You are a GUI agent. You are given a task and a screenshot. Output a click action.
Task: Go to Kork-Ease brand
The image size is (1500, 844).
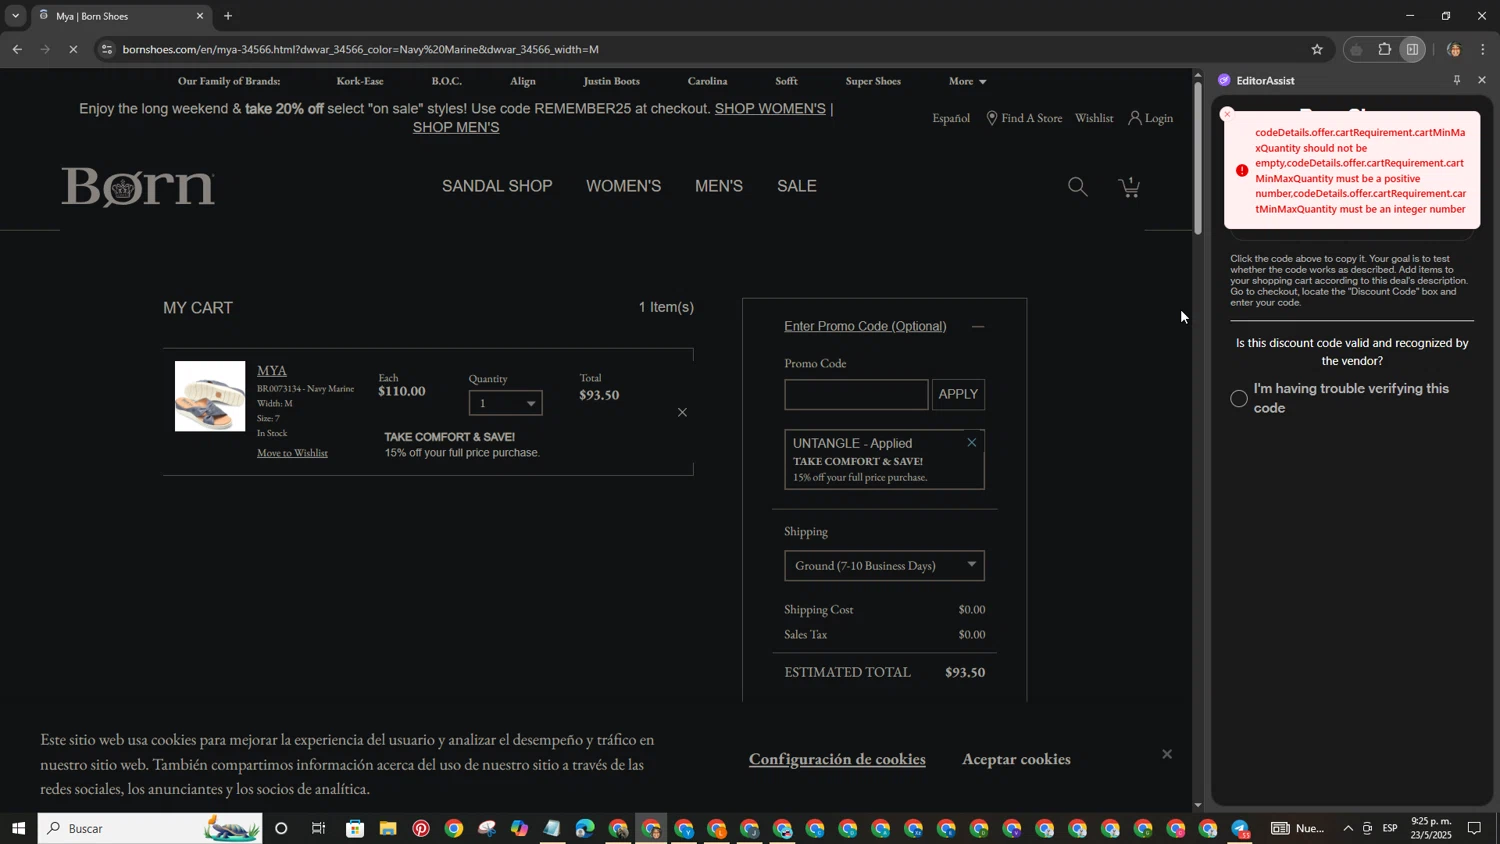[360, 81]
